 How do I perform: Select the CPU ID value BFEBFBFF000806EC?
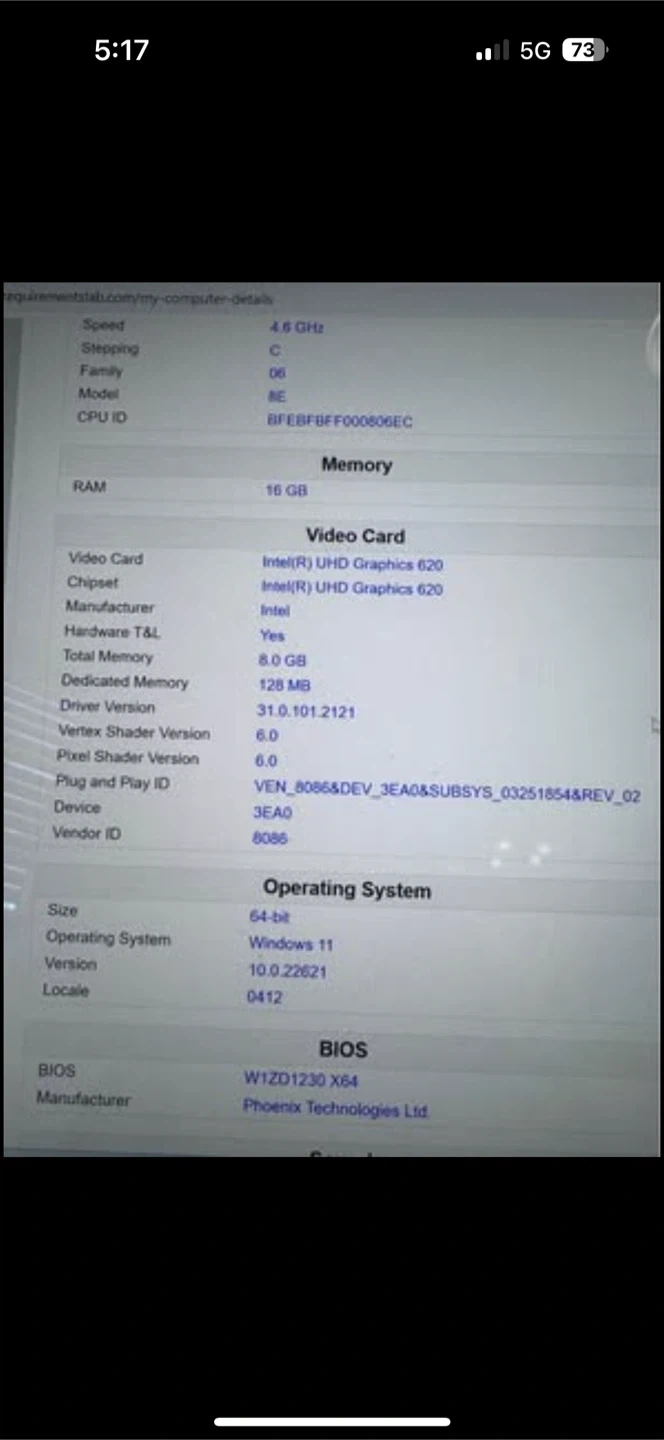(339, 421)
